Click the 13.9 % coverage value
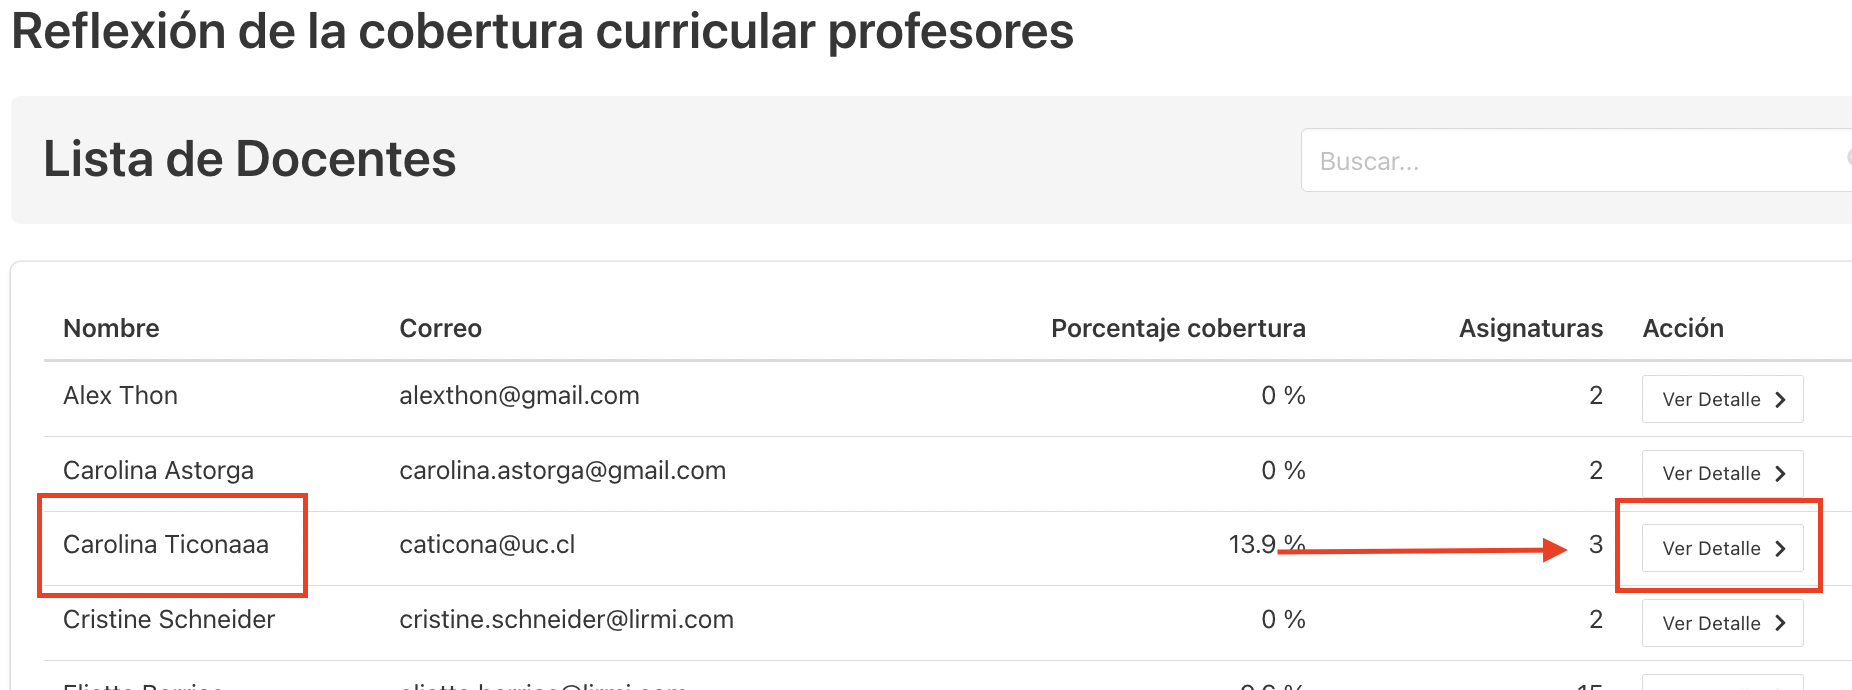Screen dimensions: 1852x690 pos(1267,544)
